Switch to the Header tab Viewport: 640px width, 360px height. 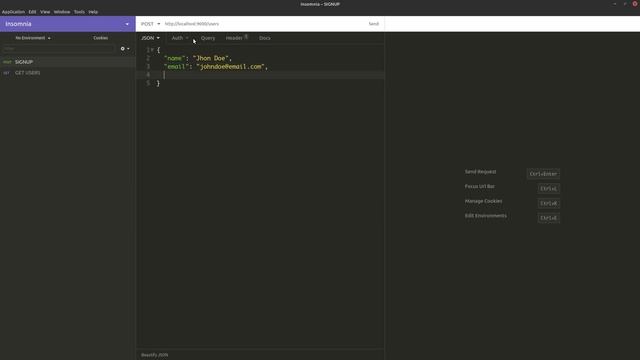[x=236, y=38]
